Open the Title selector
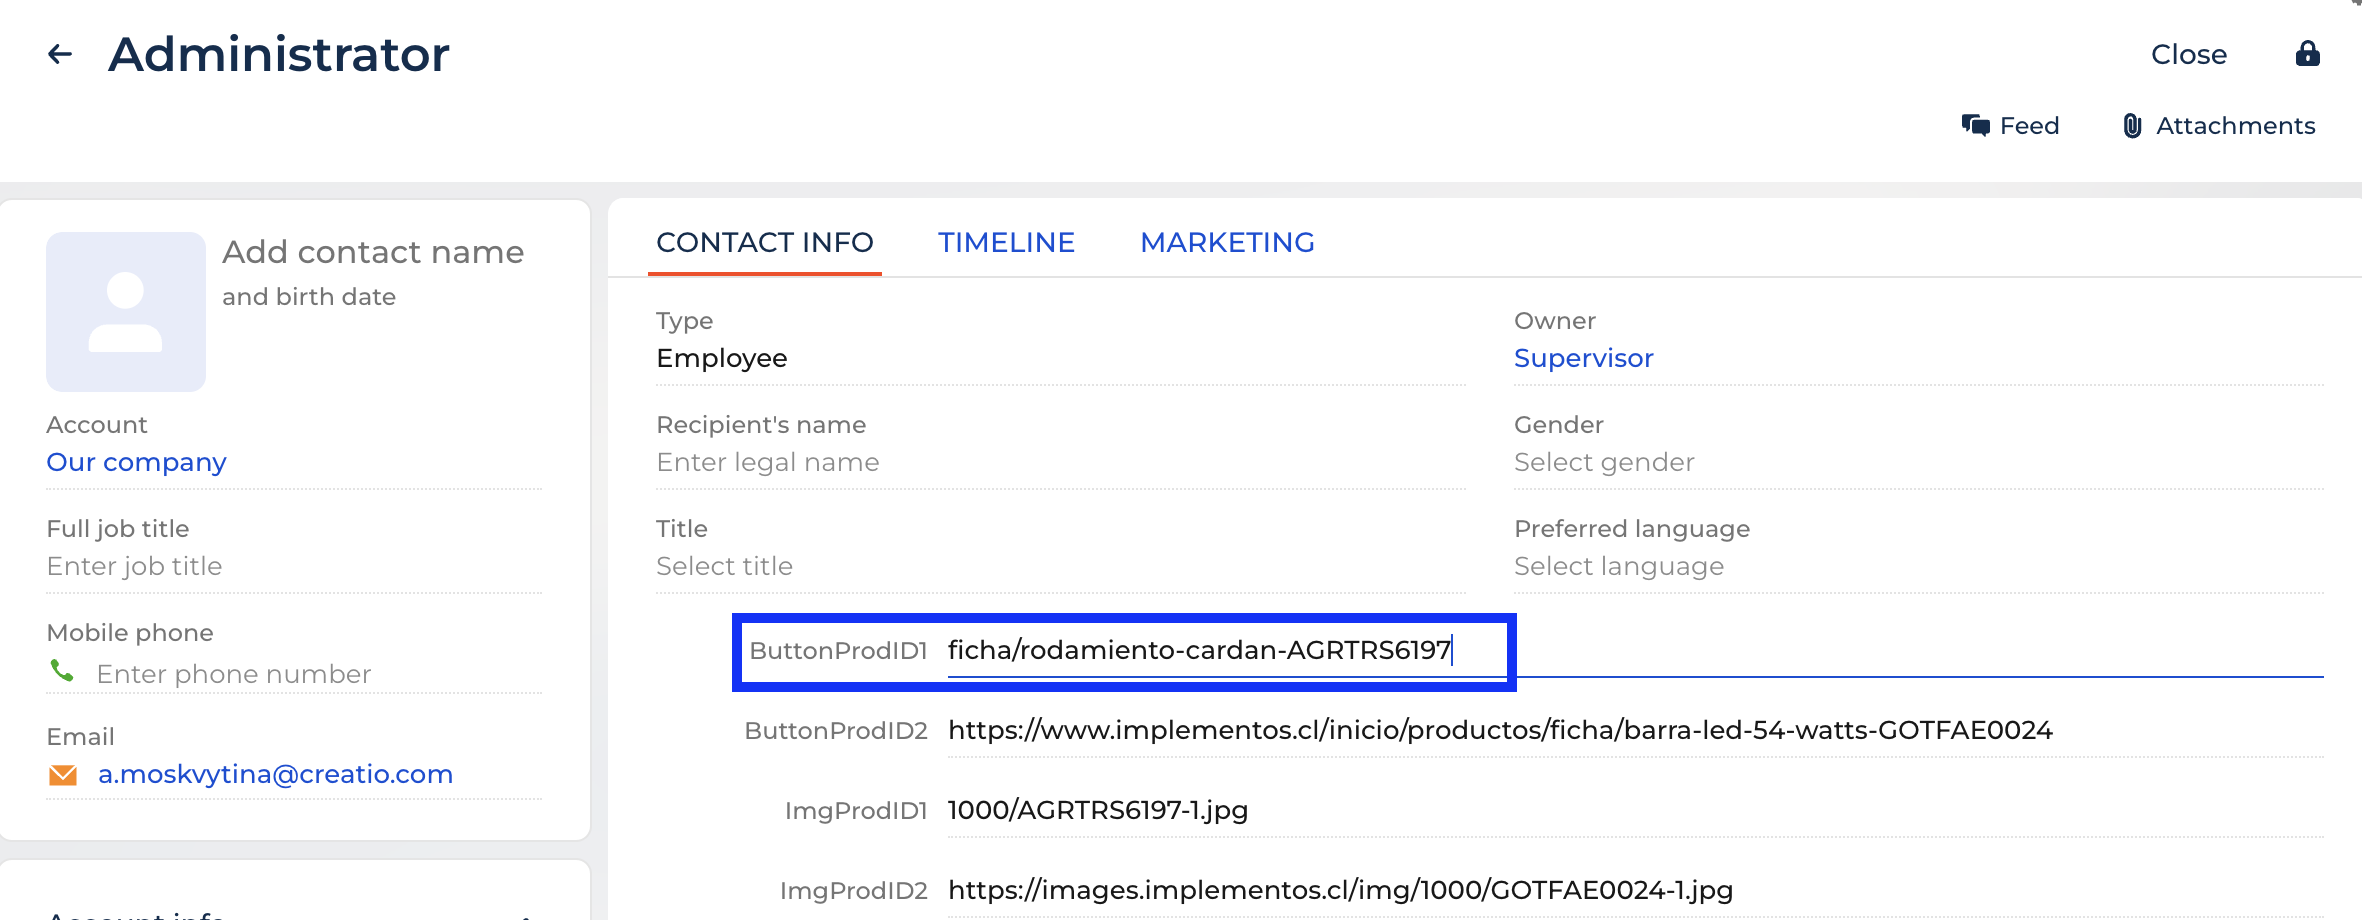This screenshot has height=920, width=2362. (x=724, y=566)
